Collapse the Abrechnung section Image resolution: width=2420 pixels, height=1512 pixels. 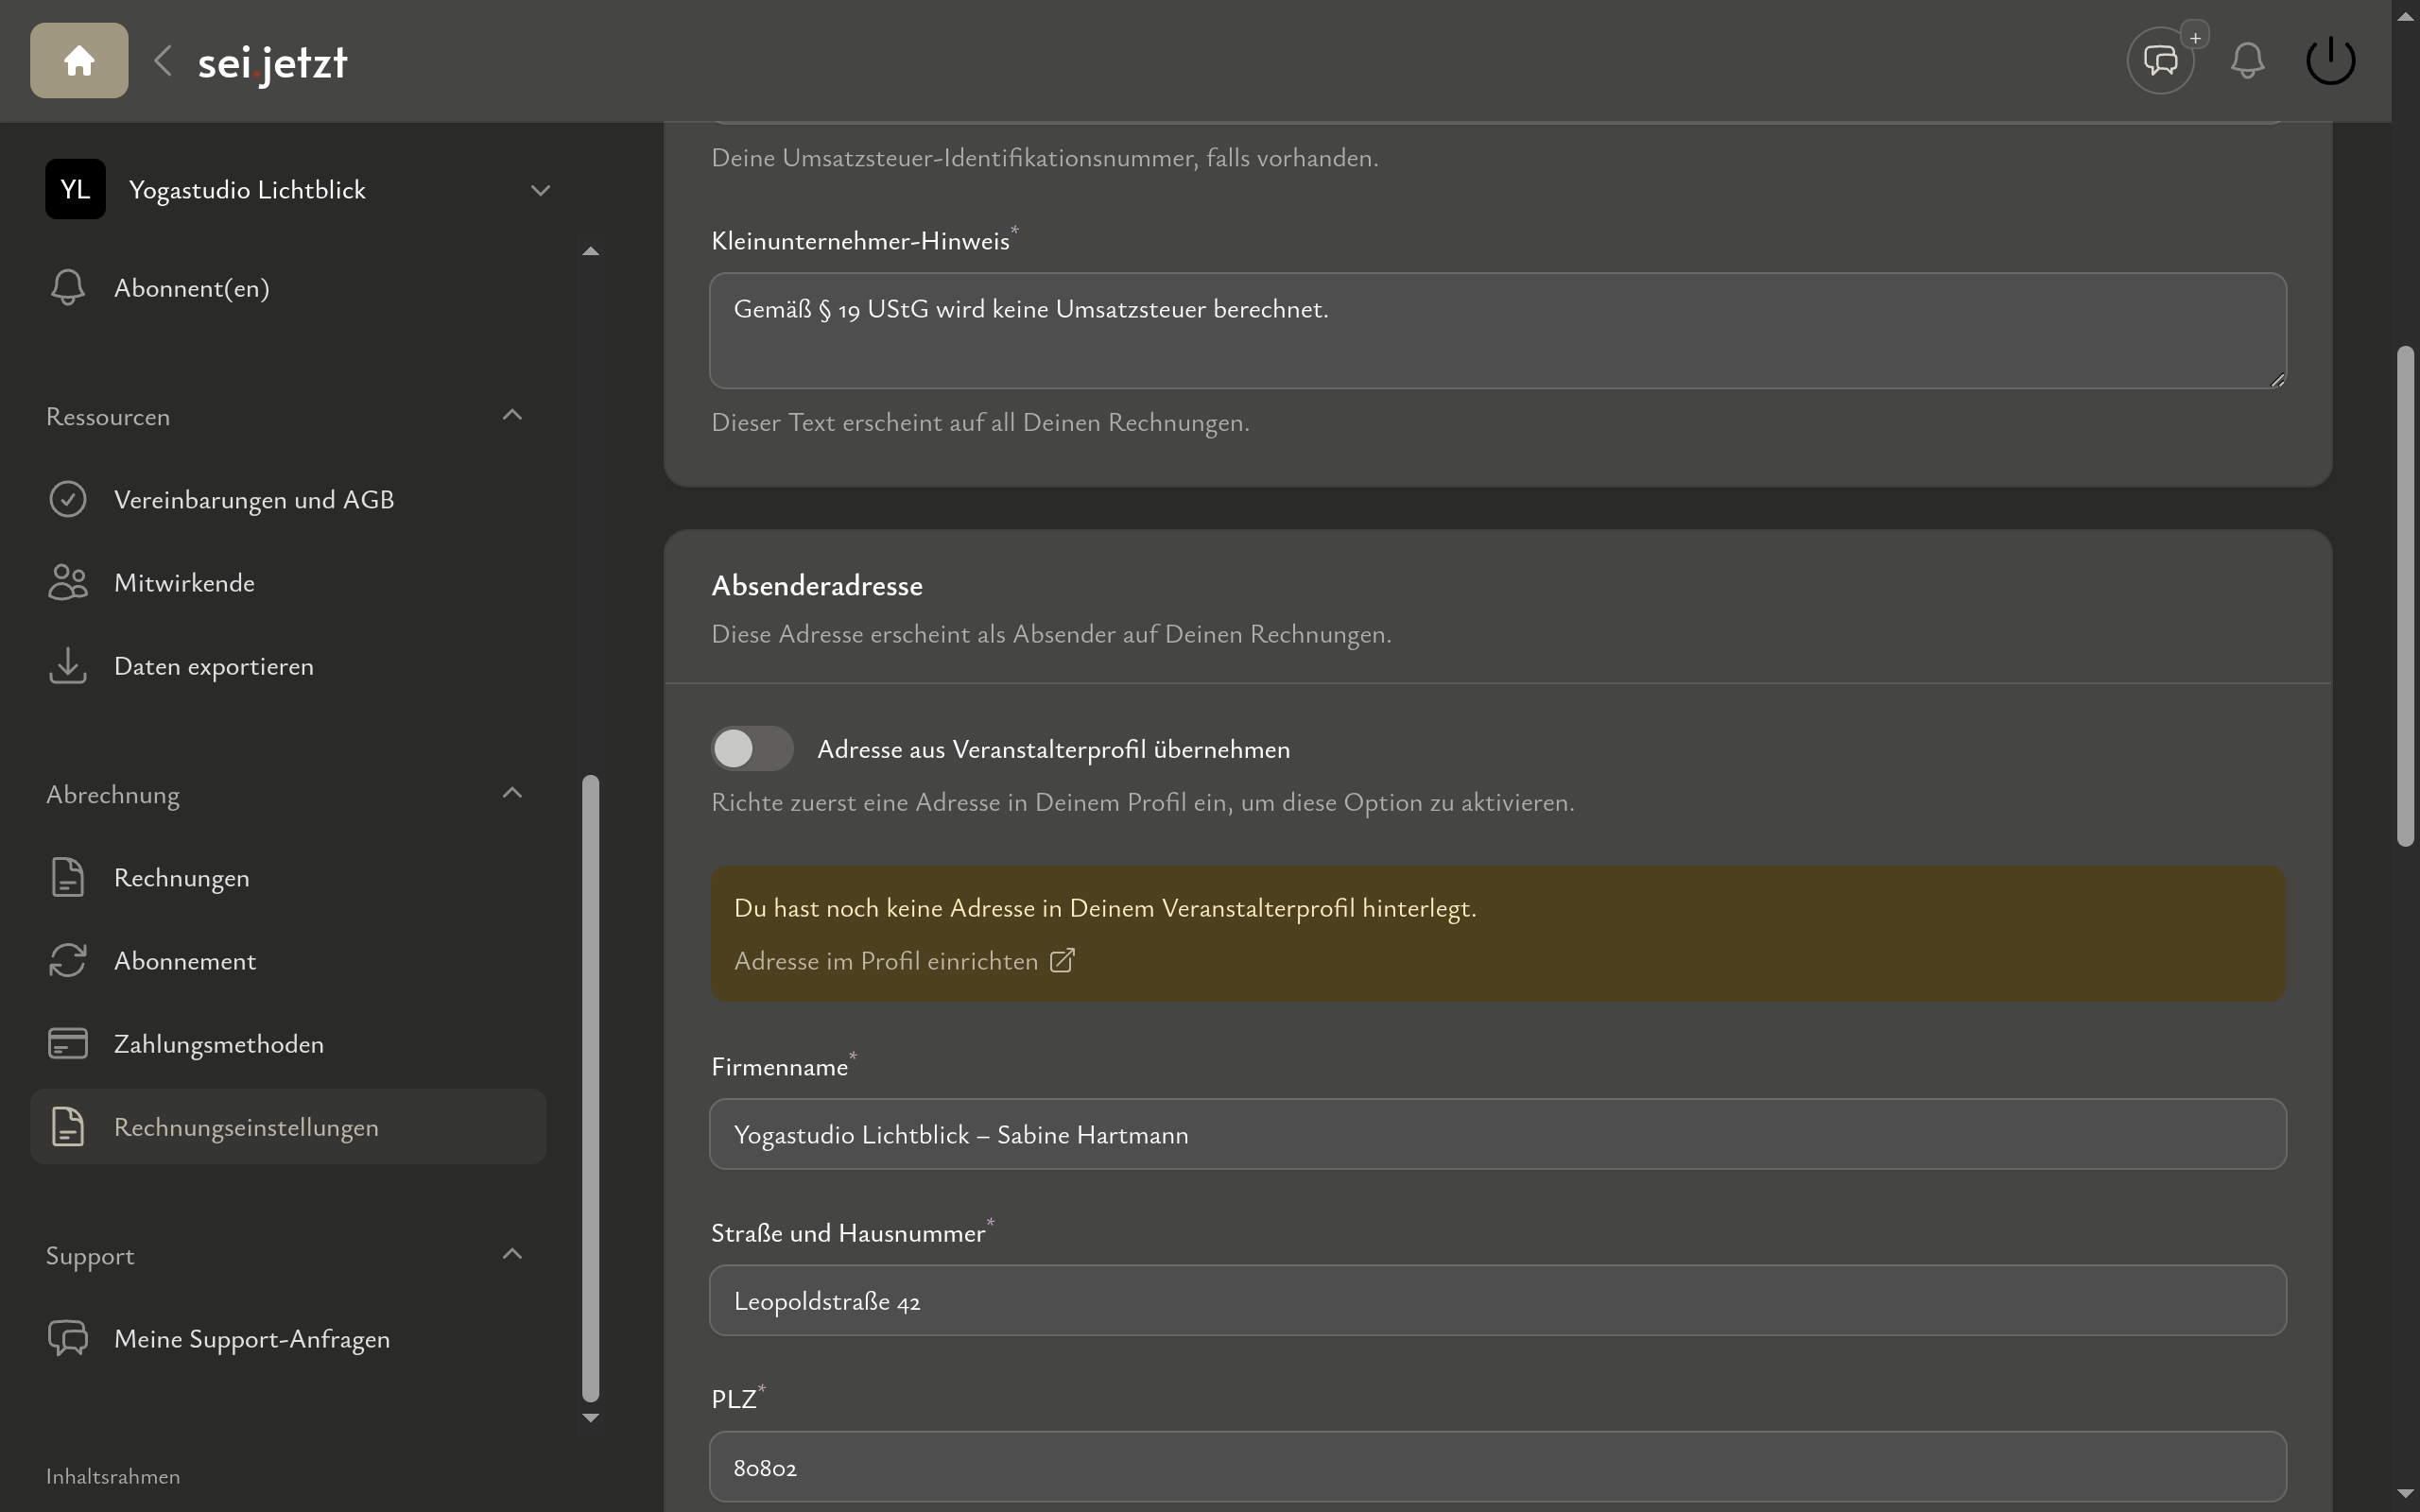[512, 794]
